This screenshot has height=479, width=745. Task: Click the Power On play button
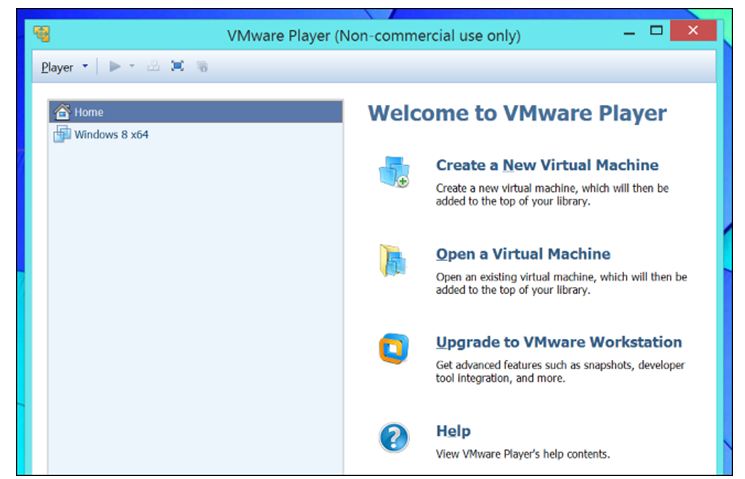tap(115, 66)
